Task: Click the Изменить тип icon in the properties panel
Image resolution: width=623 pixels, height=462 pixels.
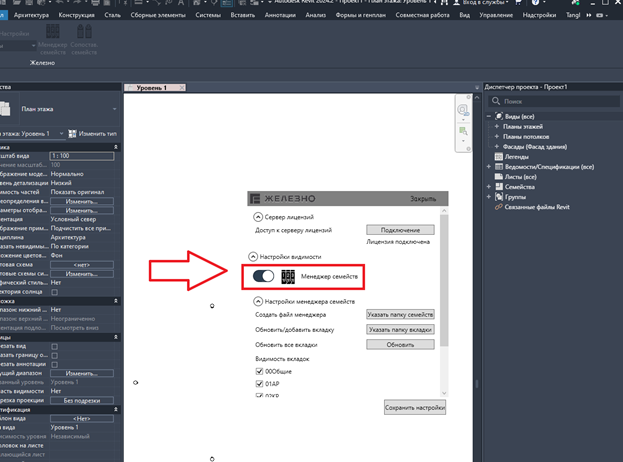Action: coord(72,133)
